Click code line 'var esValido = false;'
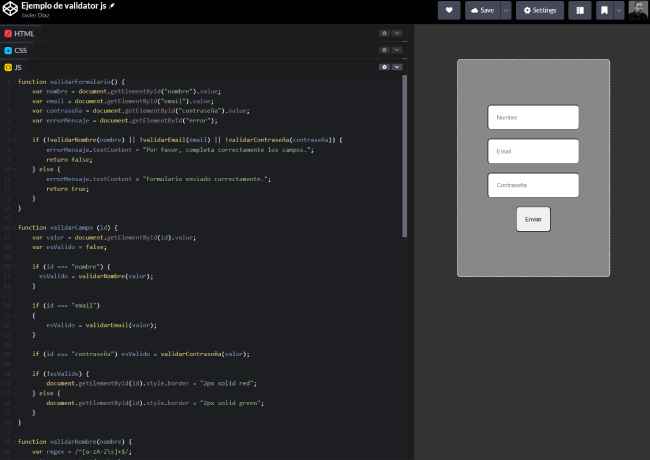The image size is (650, 460). click(x=70, y=247)
